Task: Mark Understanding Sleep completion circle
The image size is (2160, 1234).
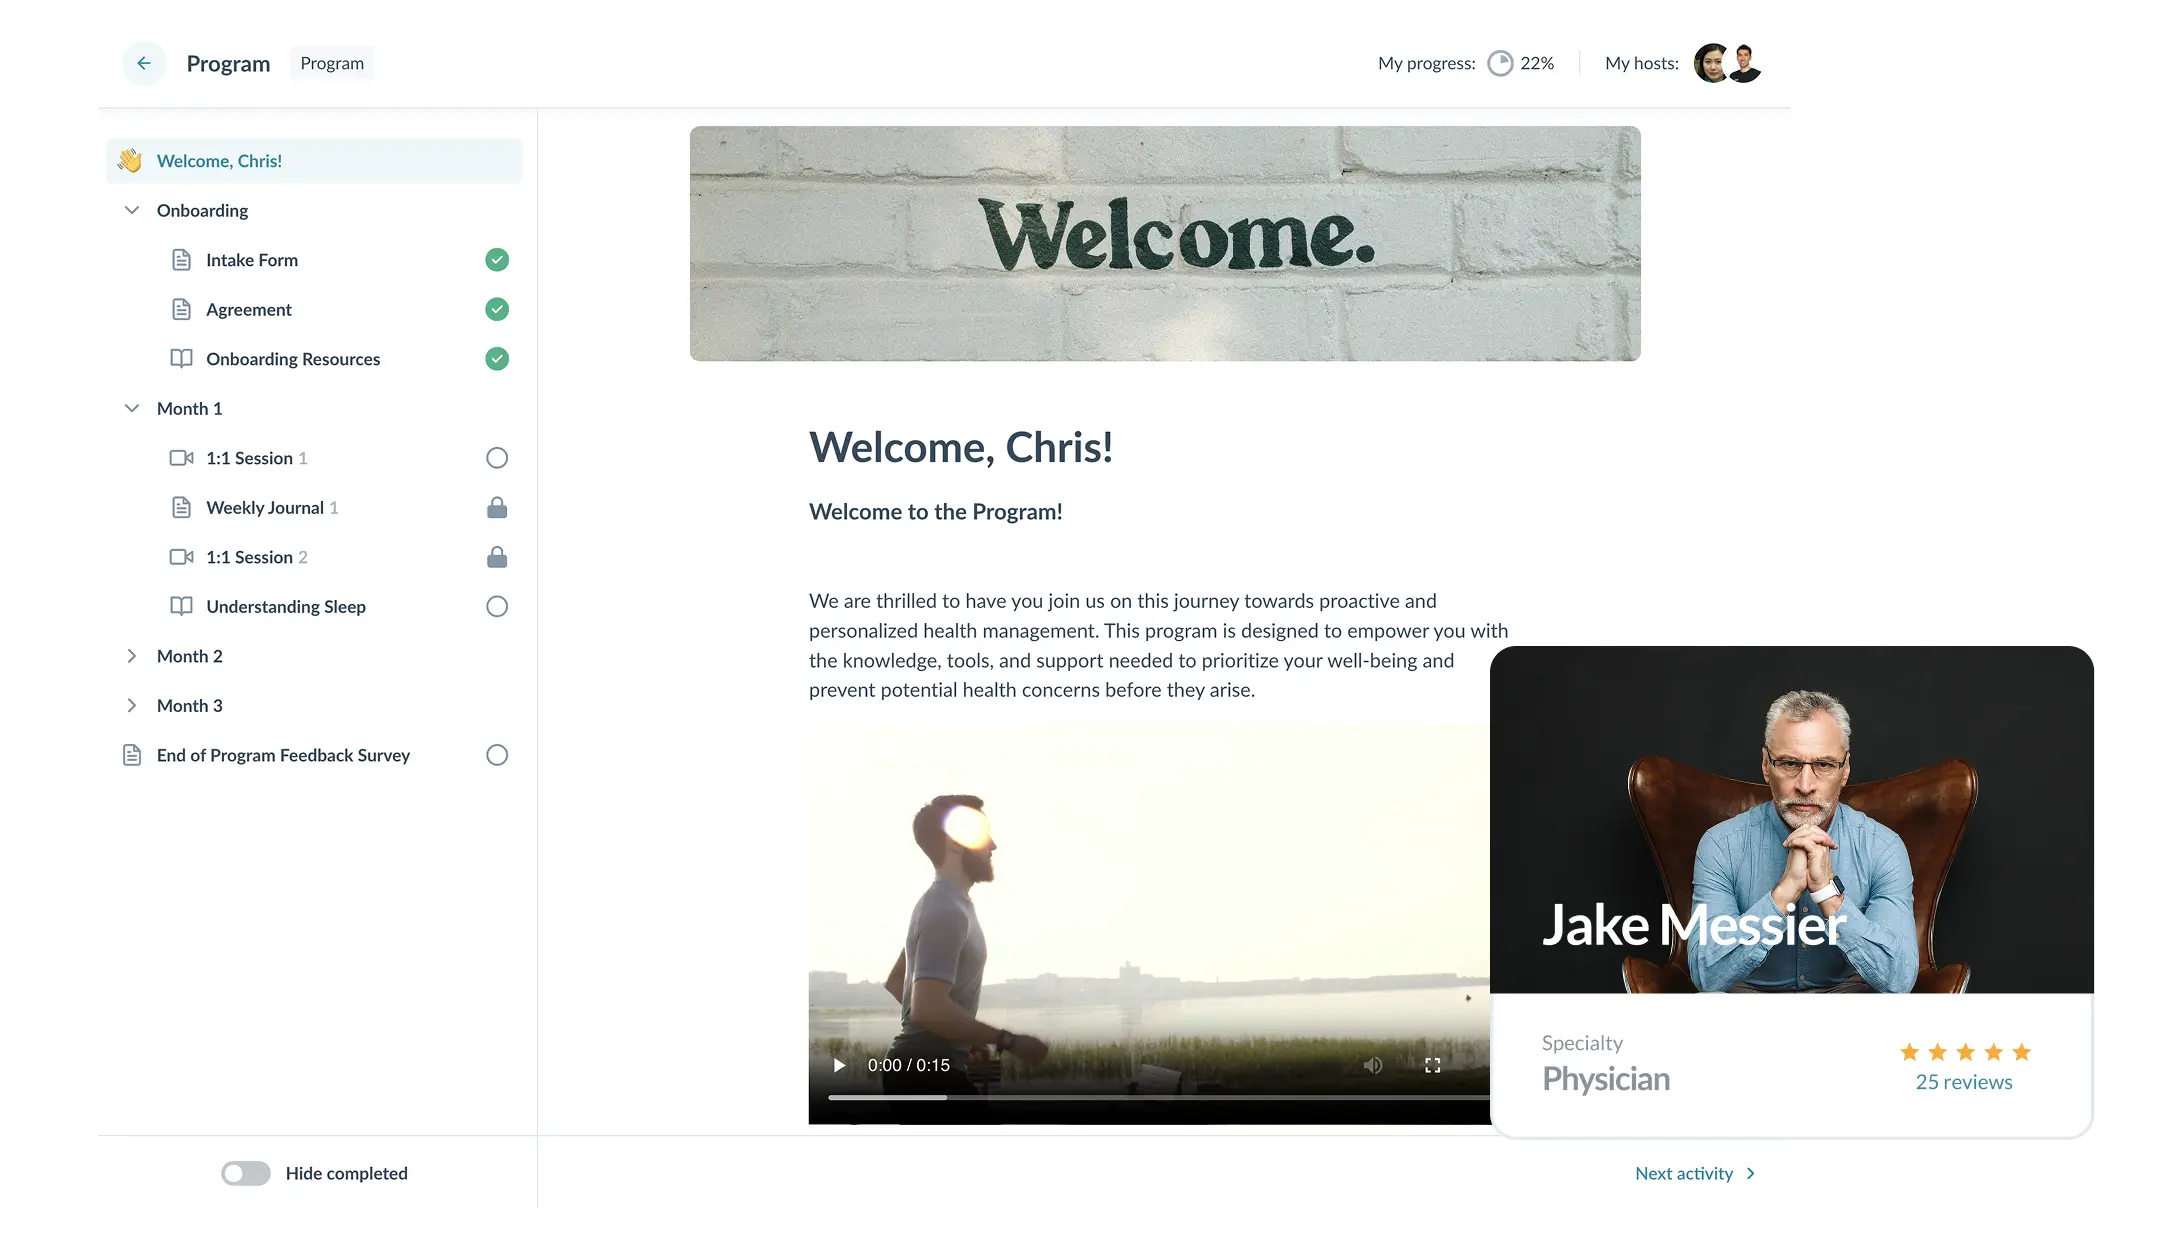Action: click(x=497, y=607)
